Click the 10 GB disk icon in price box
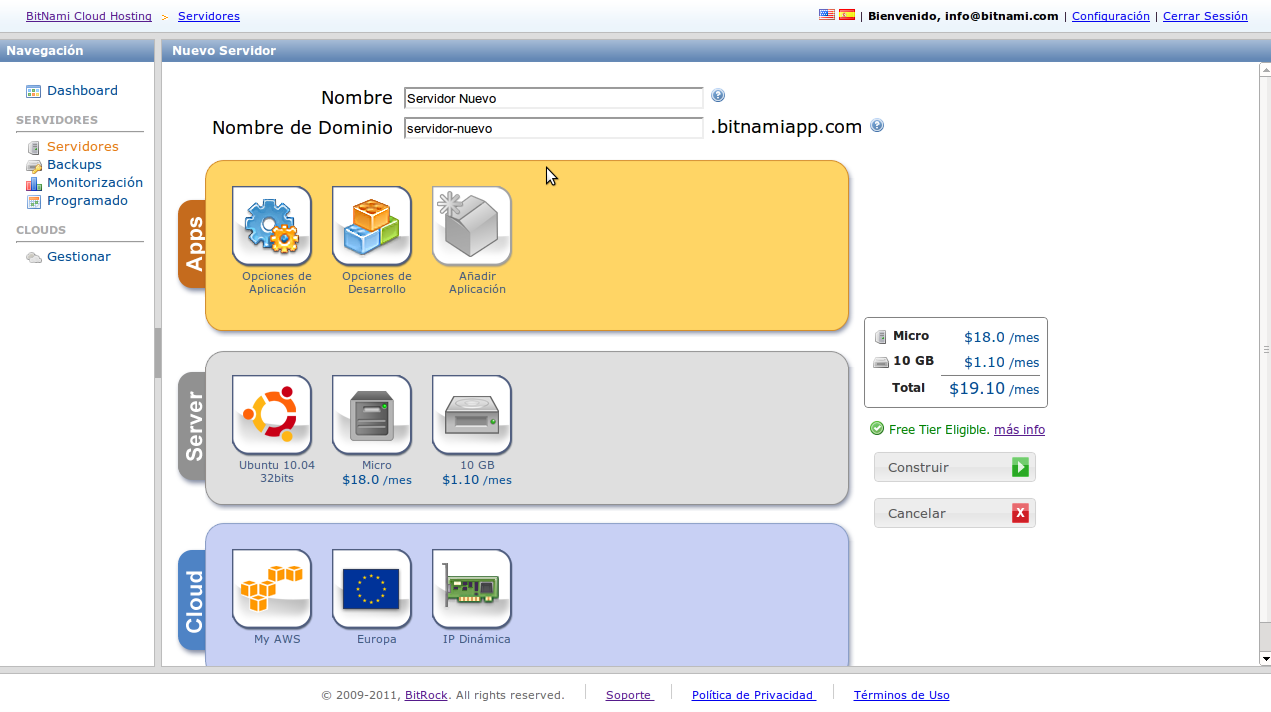Screen dimensions: 1271x712 881,362
